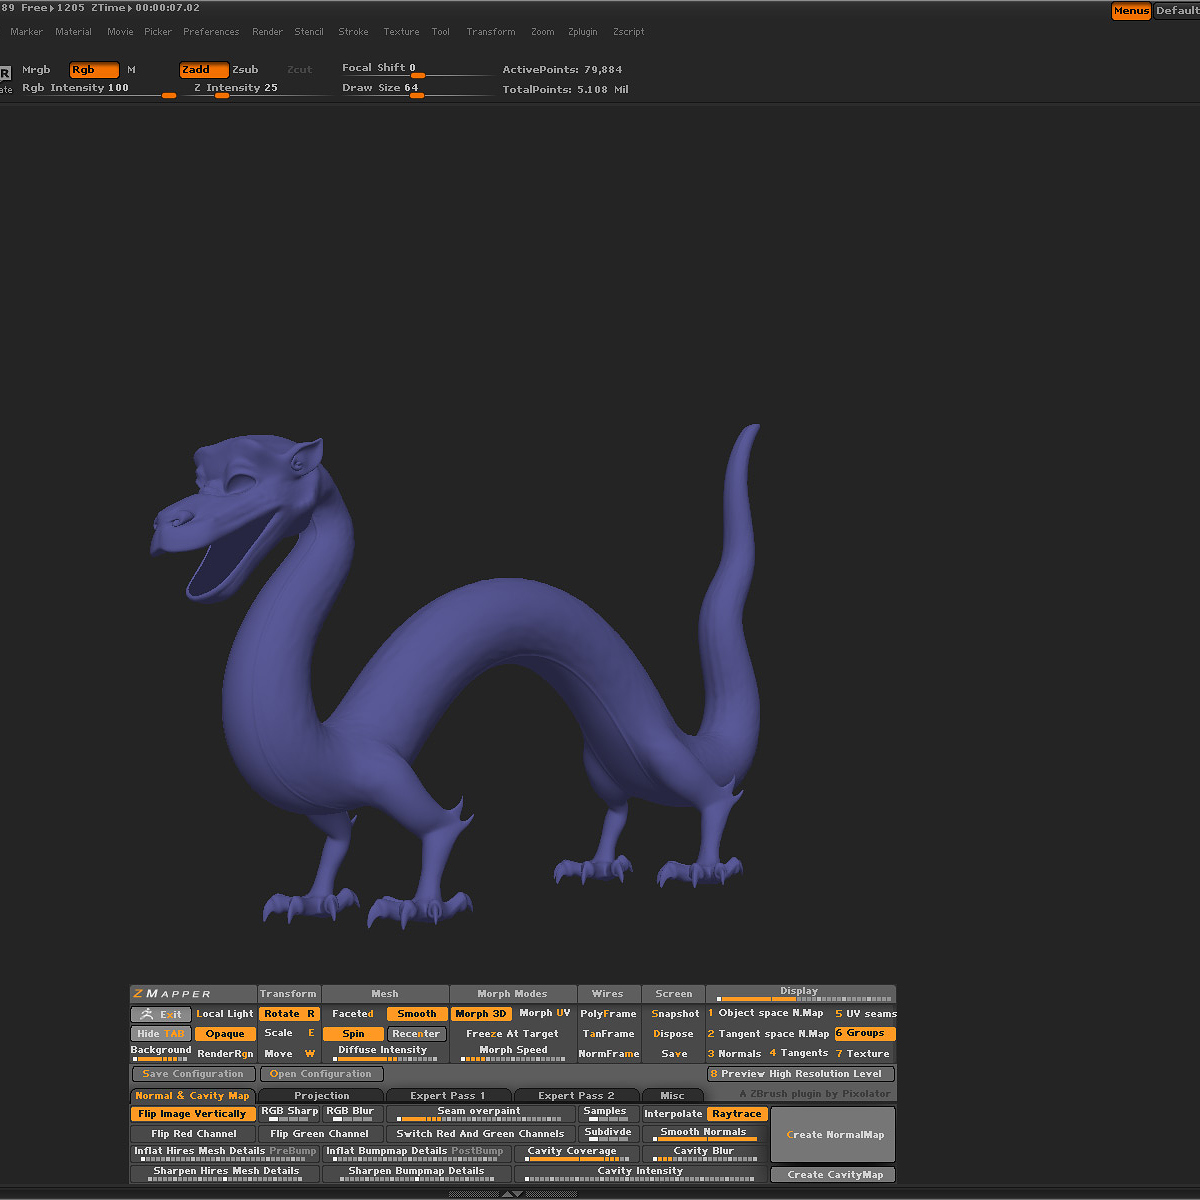Toggle Freeze At Target
1200x1200 pixels.
point(513,1034)
